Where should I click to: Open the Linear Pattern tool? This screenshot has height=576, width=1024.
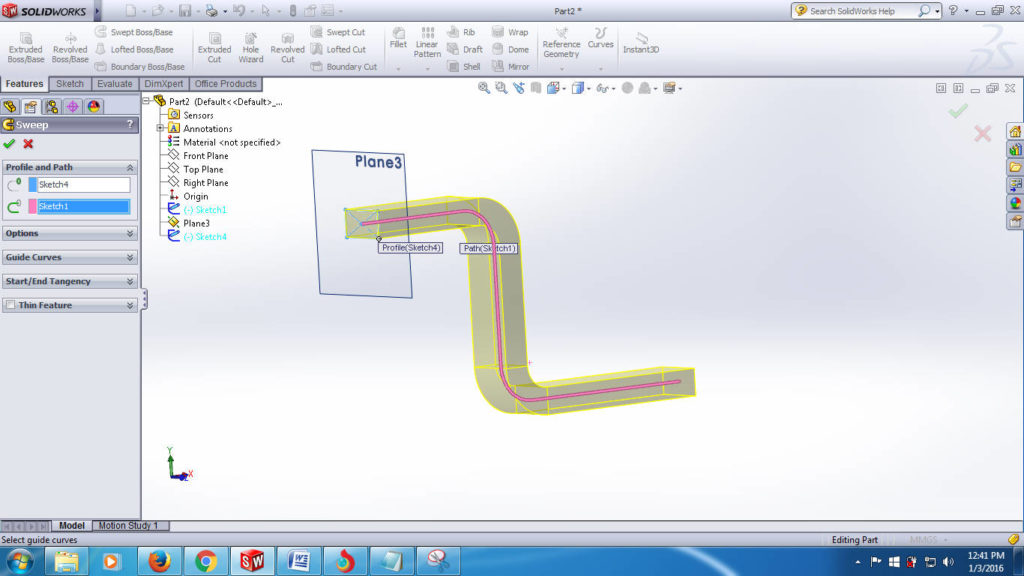pos(427,46)
